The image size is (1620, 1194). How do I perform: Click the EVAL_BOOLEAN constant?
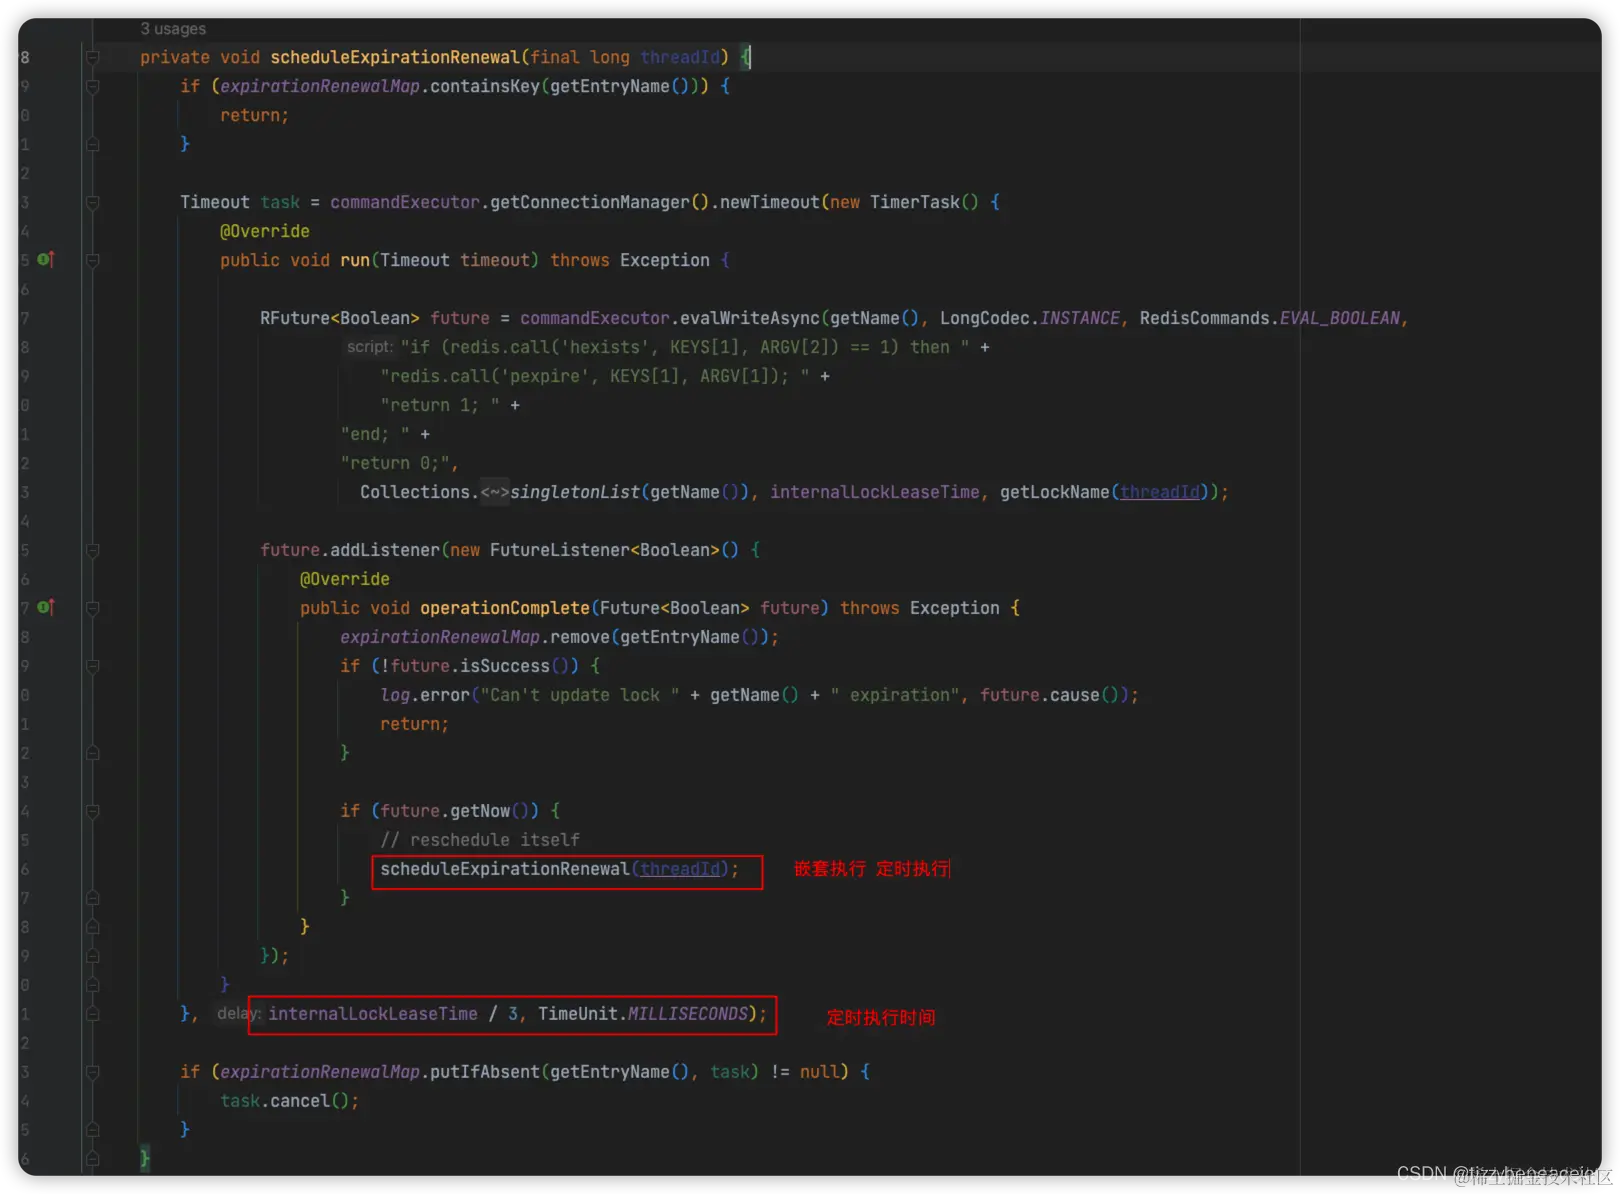1340,318
